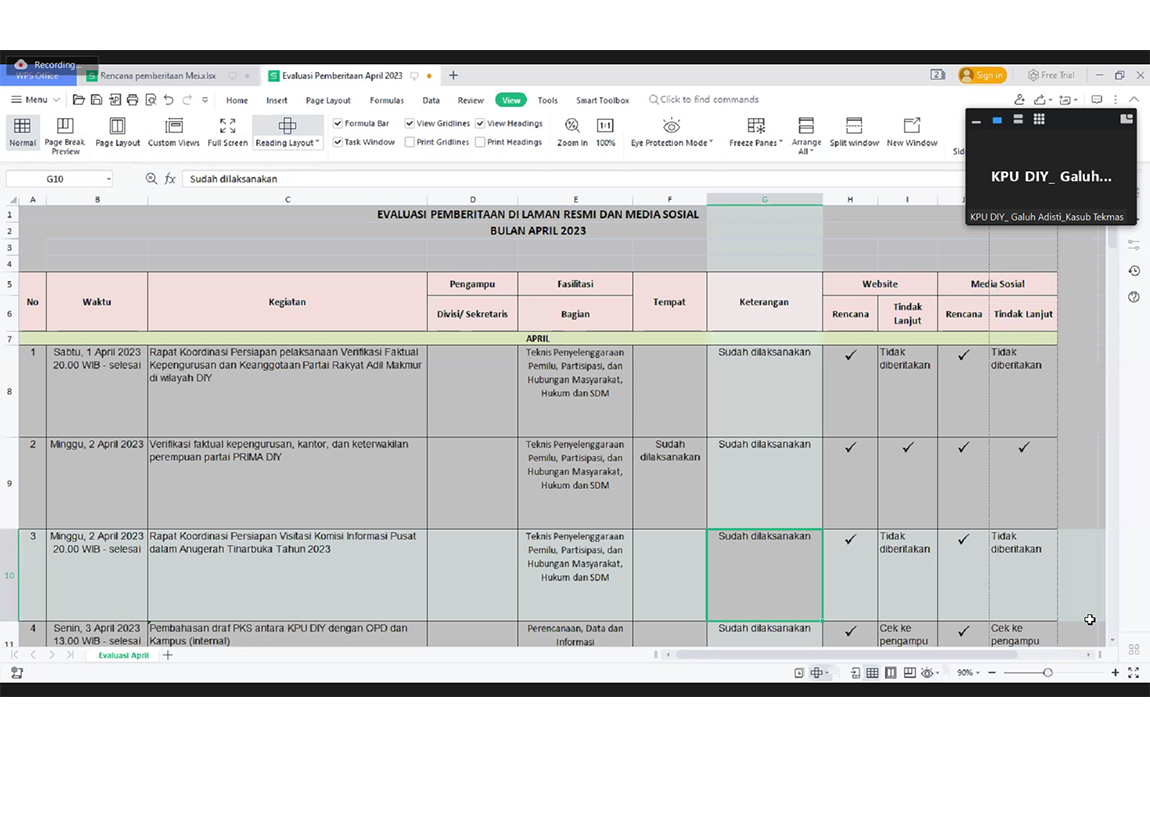Image resolution: width=1150 pixels, height=817 pixels.
Task: Open the Formulas ribbon tab
Action: click(386, 100)
